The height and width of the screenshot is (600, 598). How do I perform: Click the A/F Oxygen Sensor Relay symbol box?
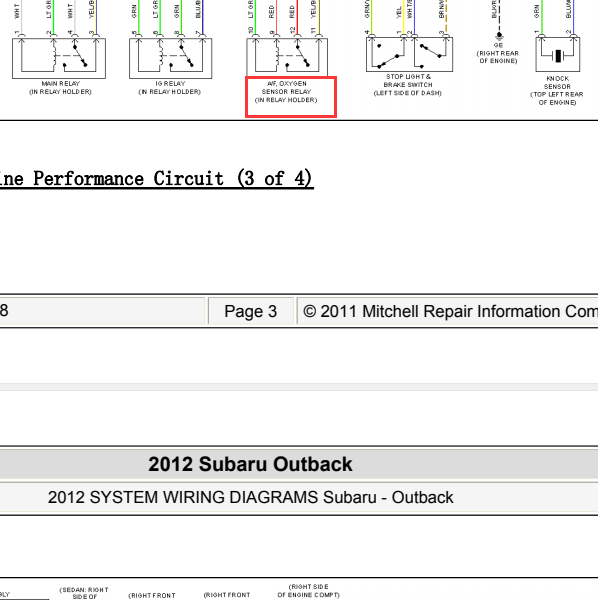287,57
